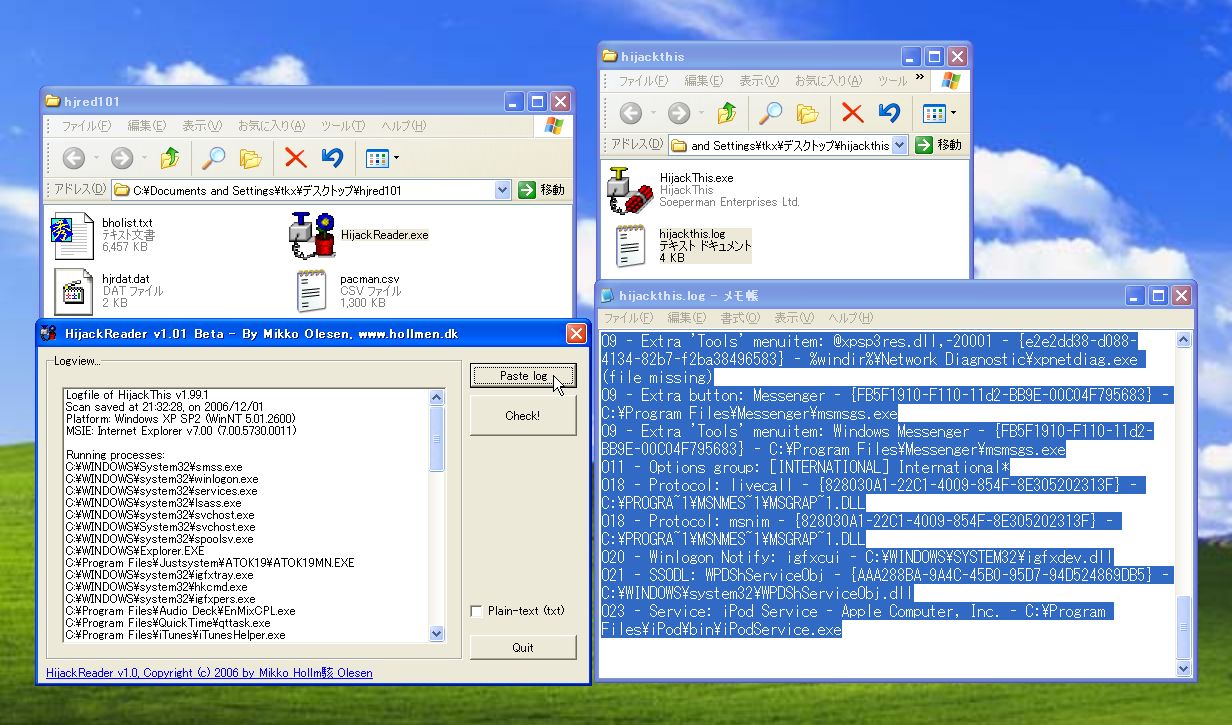The height and width of the screenshot is (725, 1232).
Task: Select hjrdat.dat file icon
Action: (73, 290)
